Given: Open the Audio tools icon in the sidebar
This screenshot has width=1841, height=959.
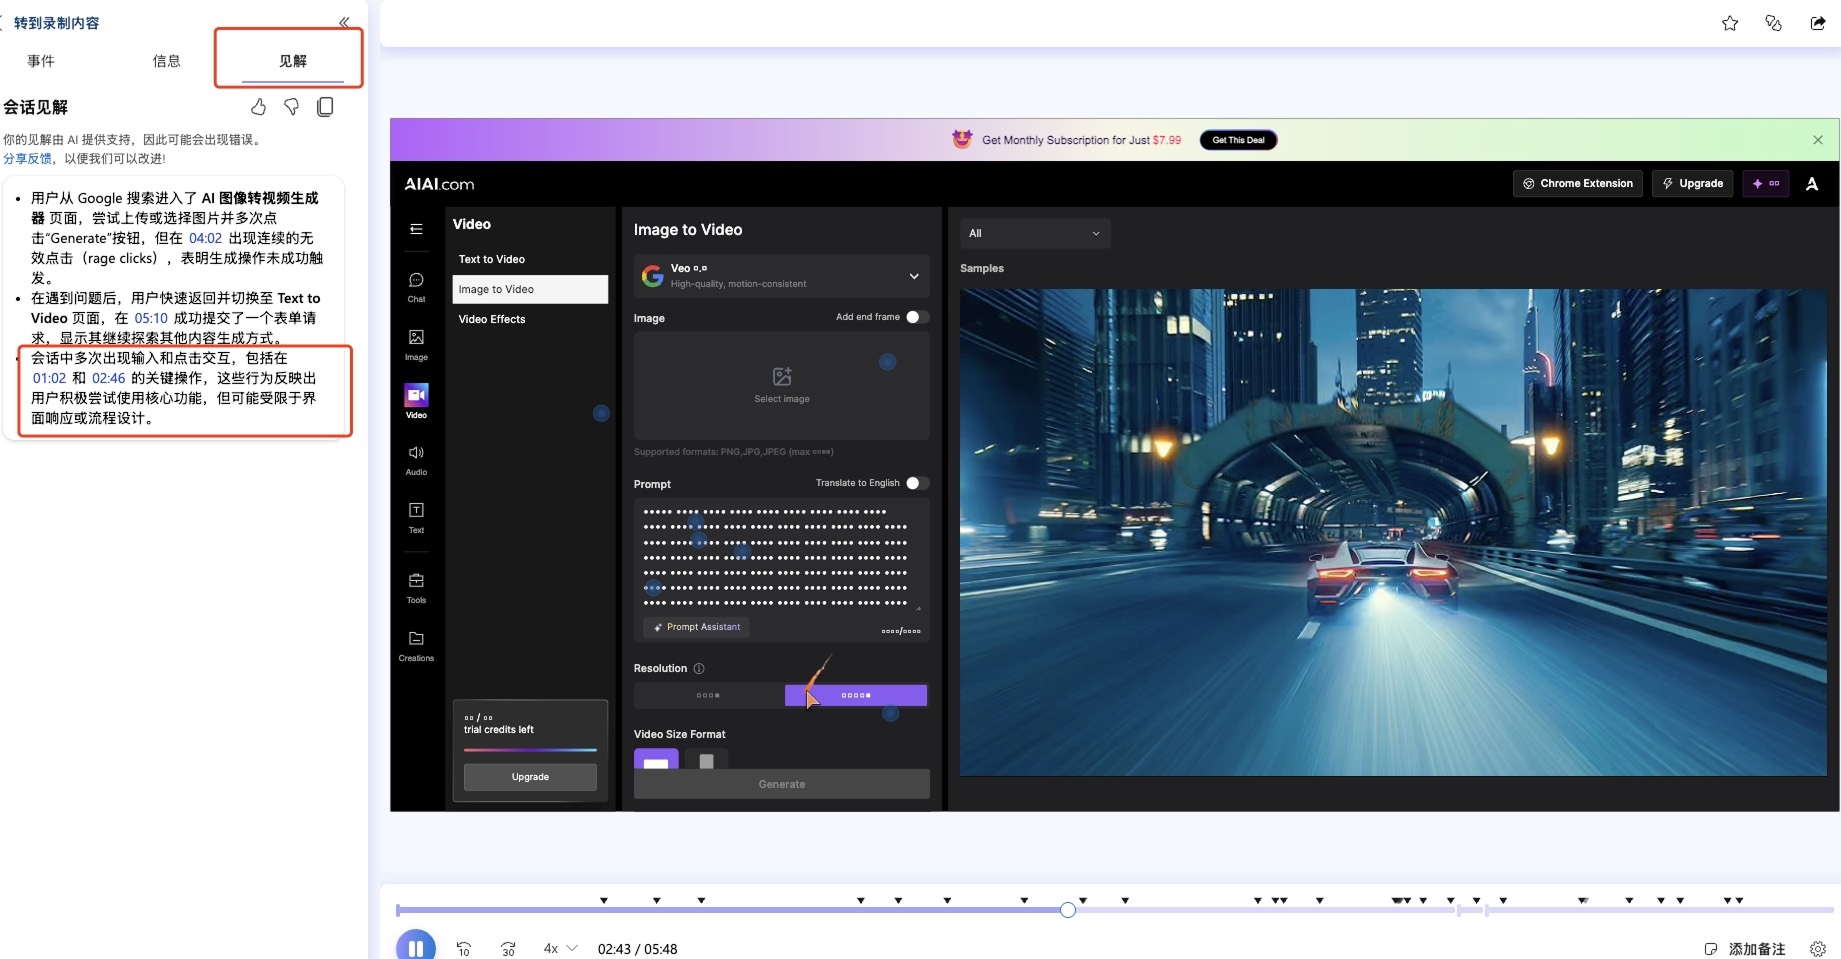Looking at the screenshot, I should [x=416, y=460].
